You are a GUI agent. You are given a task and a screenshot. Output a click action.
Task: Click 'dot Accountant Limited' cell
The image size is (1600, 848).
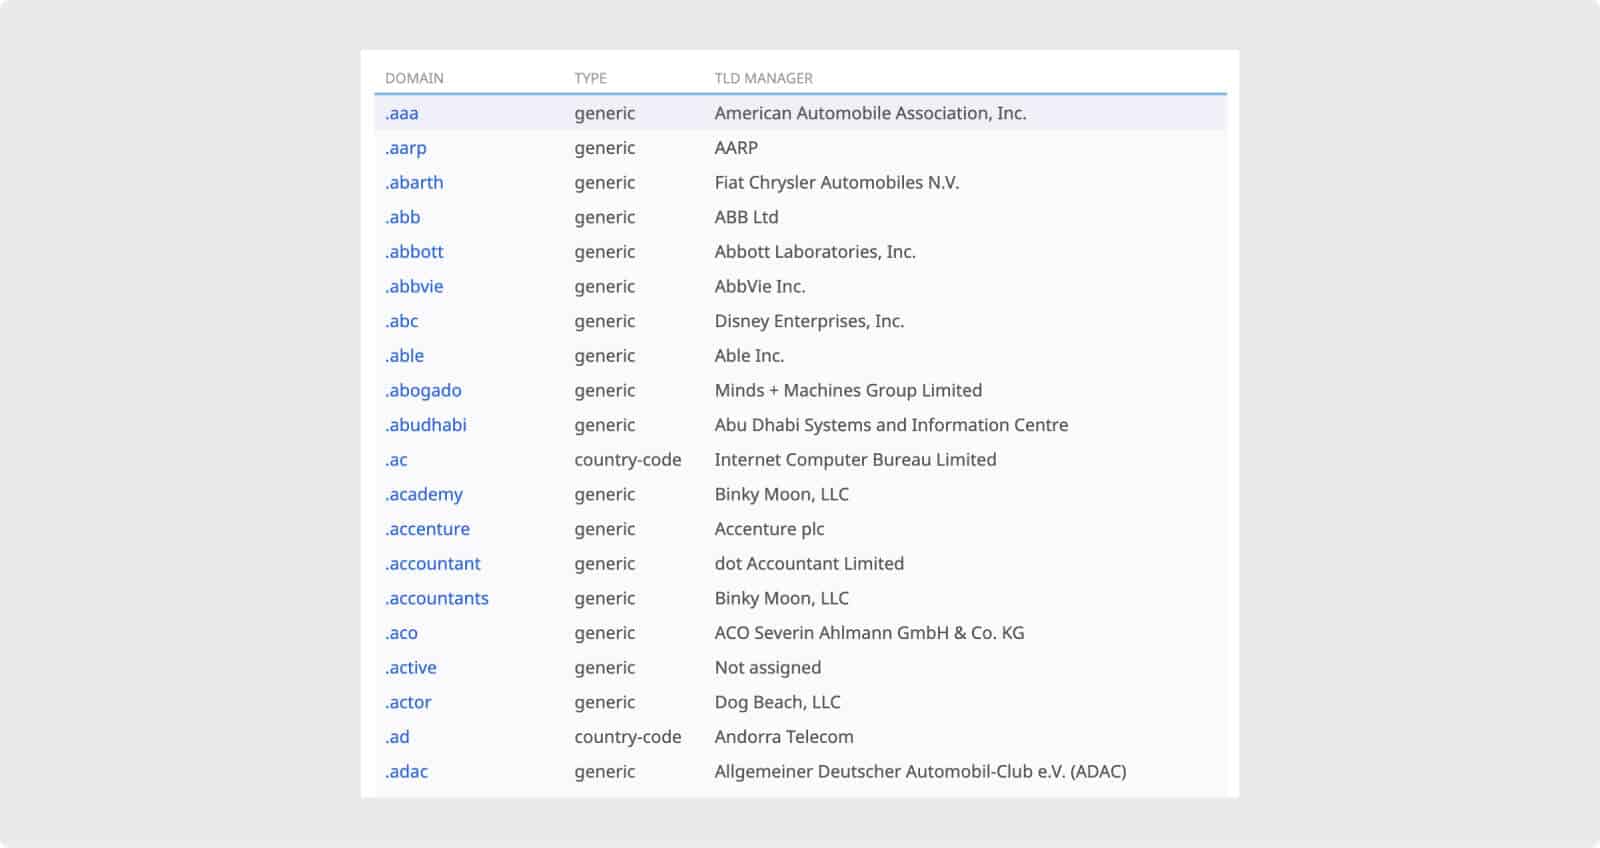click(x=809, y=564)
